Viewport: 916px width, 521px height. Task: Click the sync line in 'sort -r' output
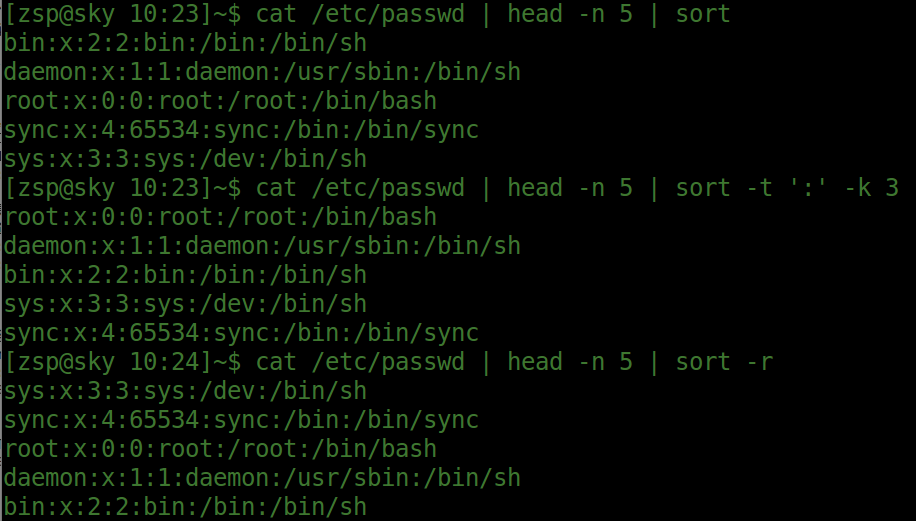[x=241, y=420]
